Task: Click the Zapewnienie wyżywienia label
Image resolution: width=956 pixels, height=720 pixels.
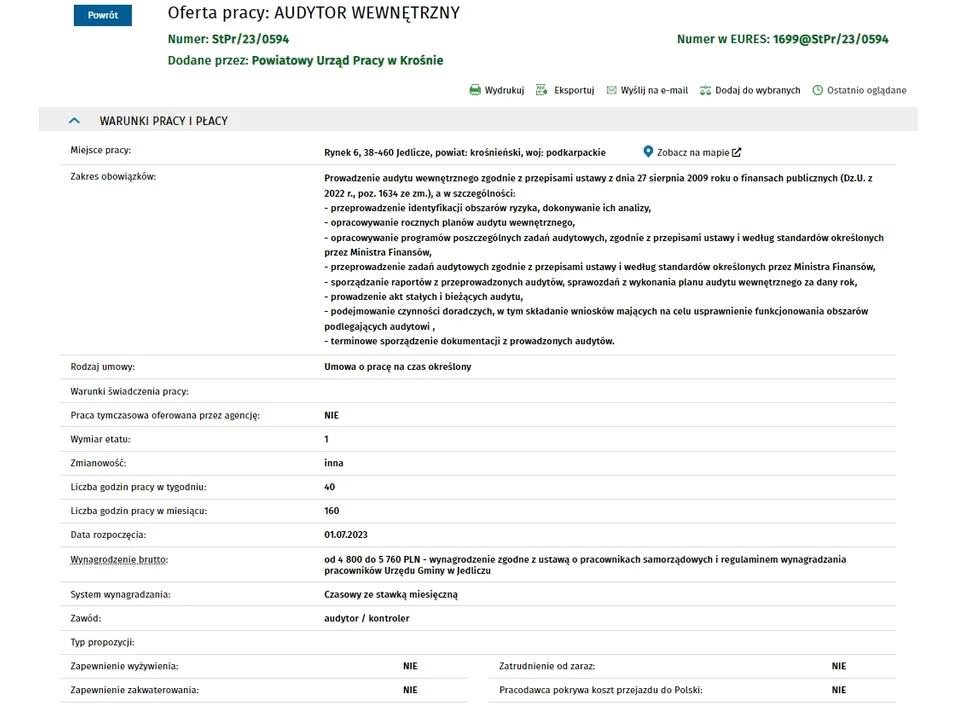Action: coord(124,666)
